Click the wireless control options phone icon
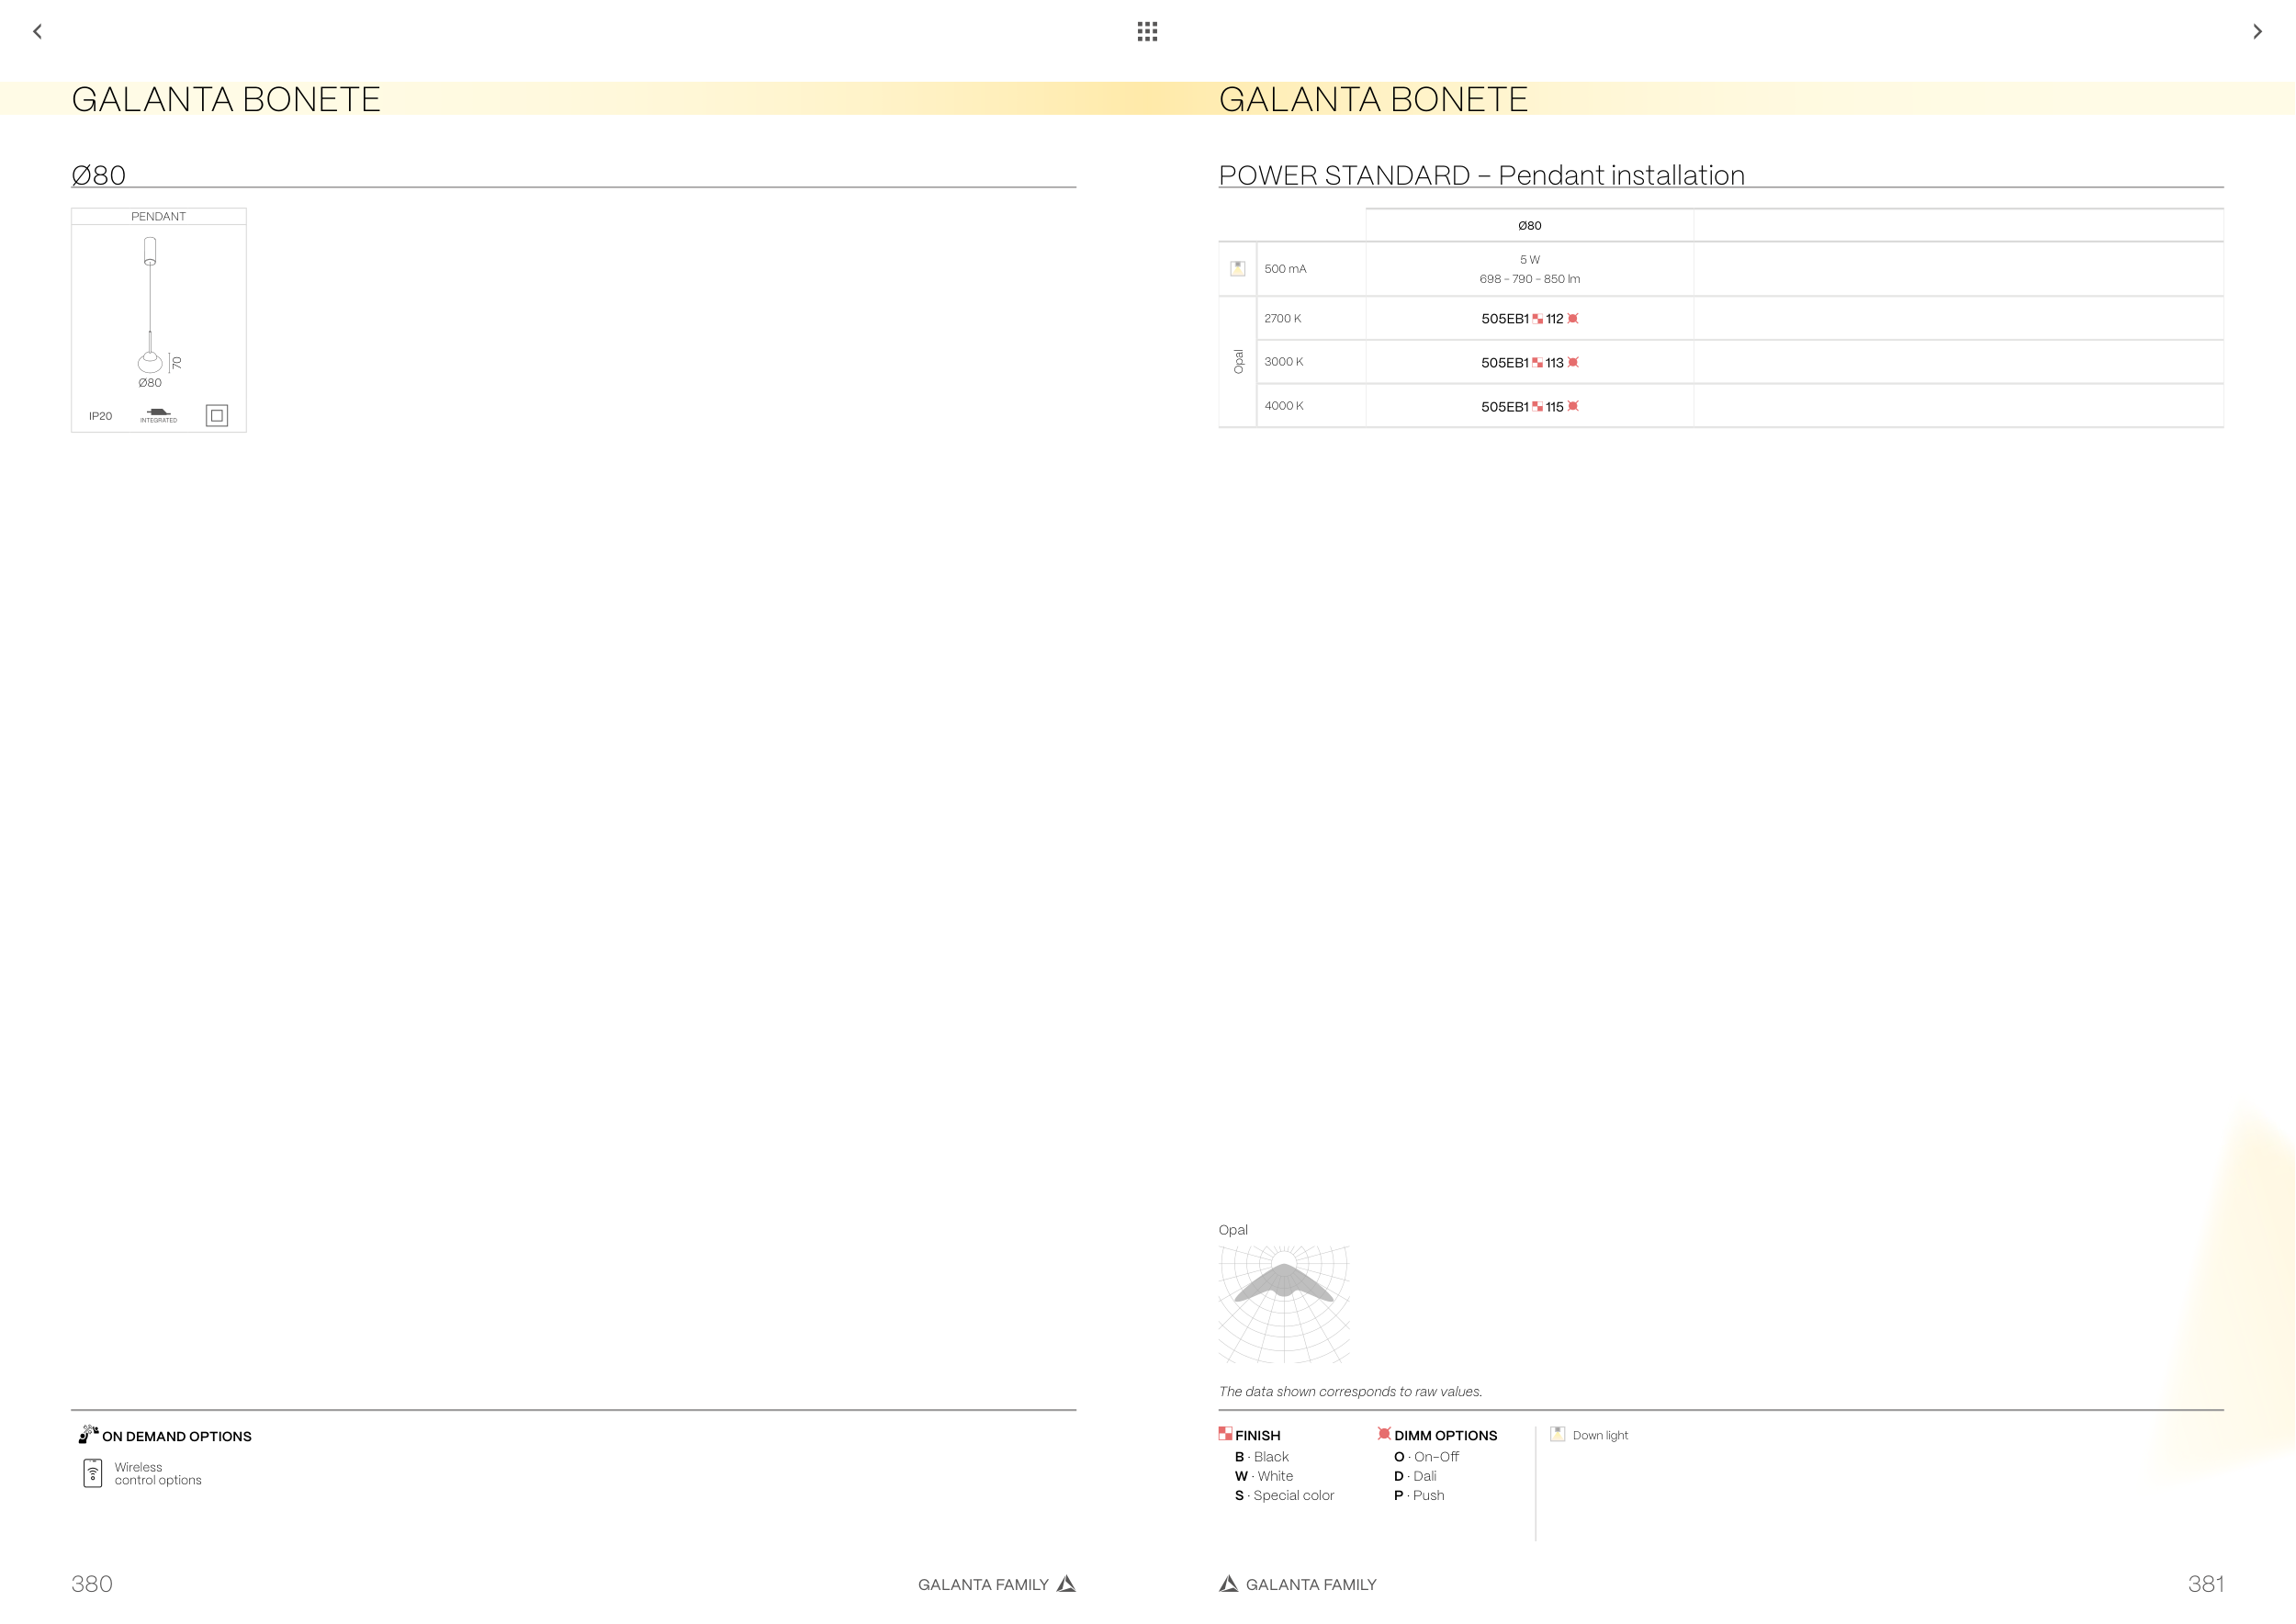 (x=93, y=1473)
